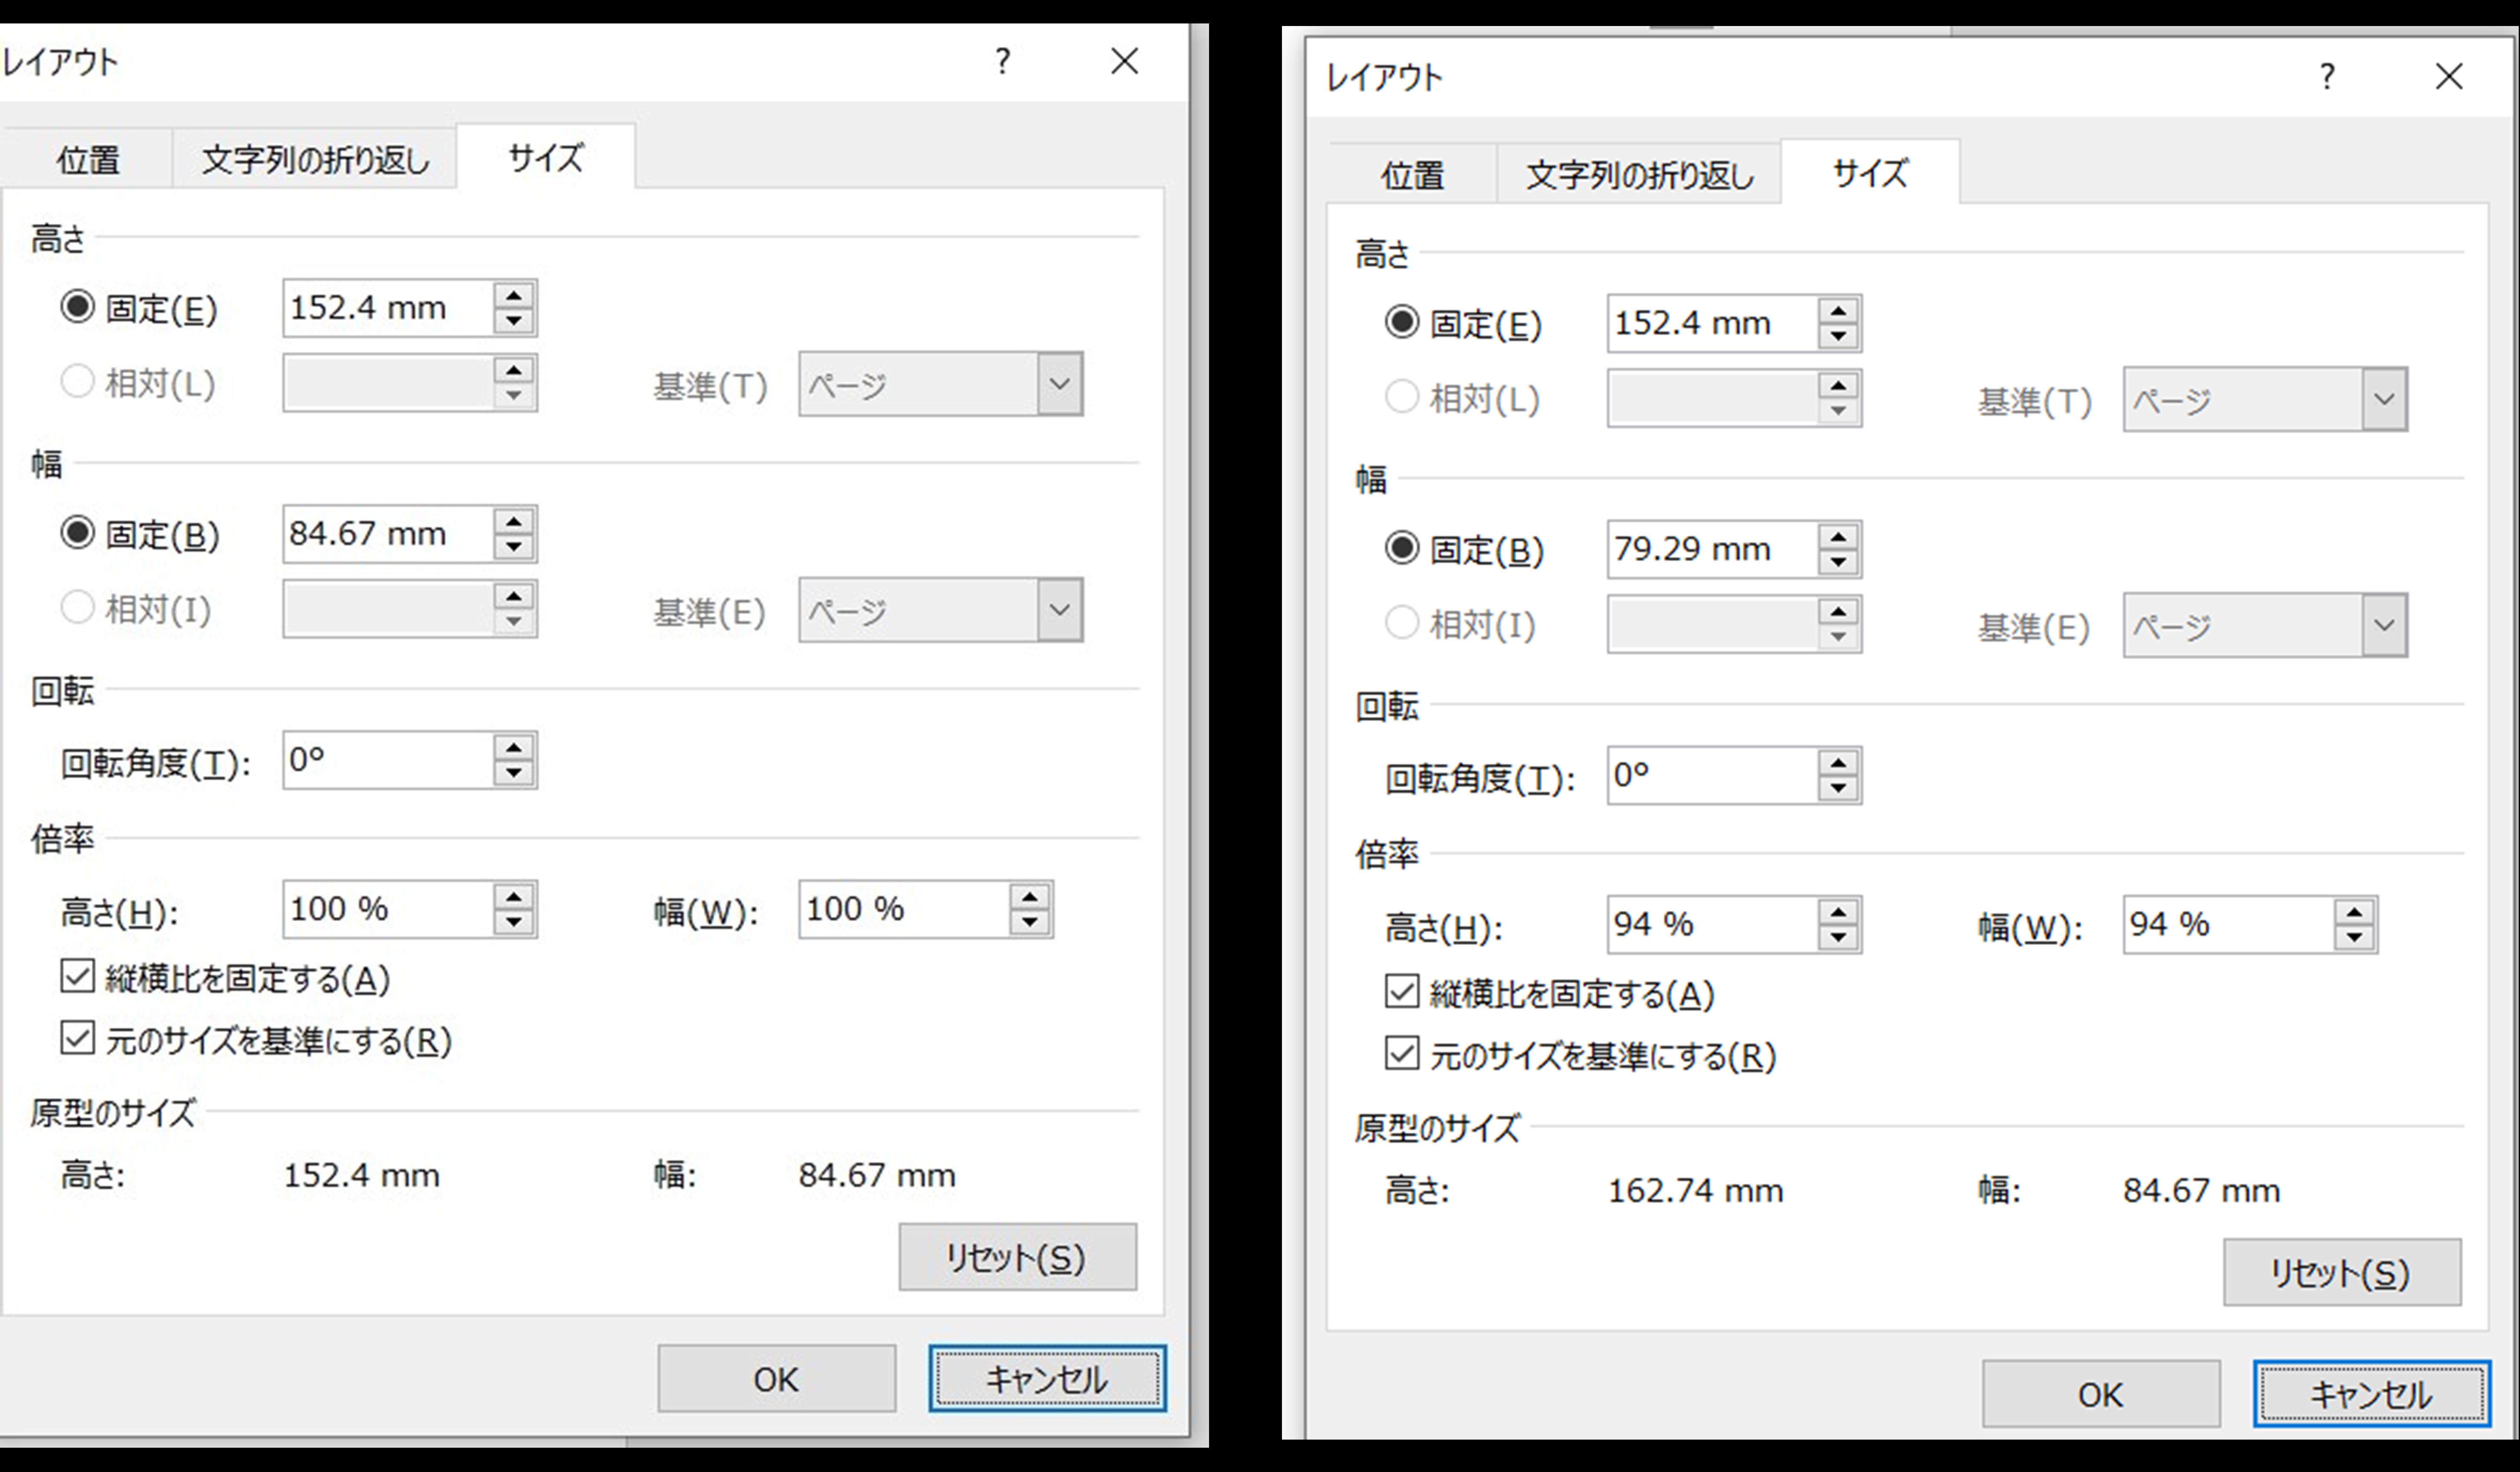Increase rotation angle spinner in right dialog
The height and width of the screenshot is (1472, 2520).
click(1839, 763)
